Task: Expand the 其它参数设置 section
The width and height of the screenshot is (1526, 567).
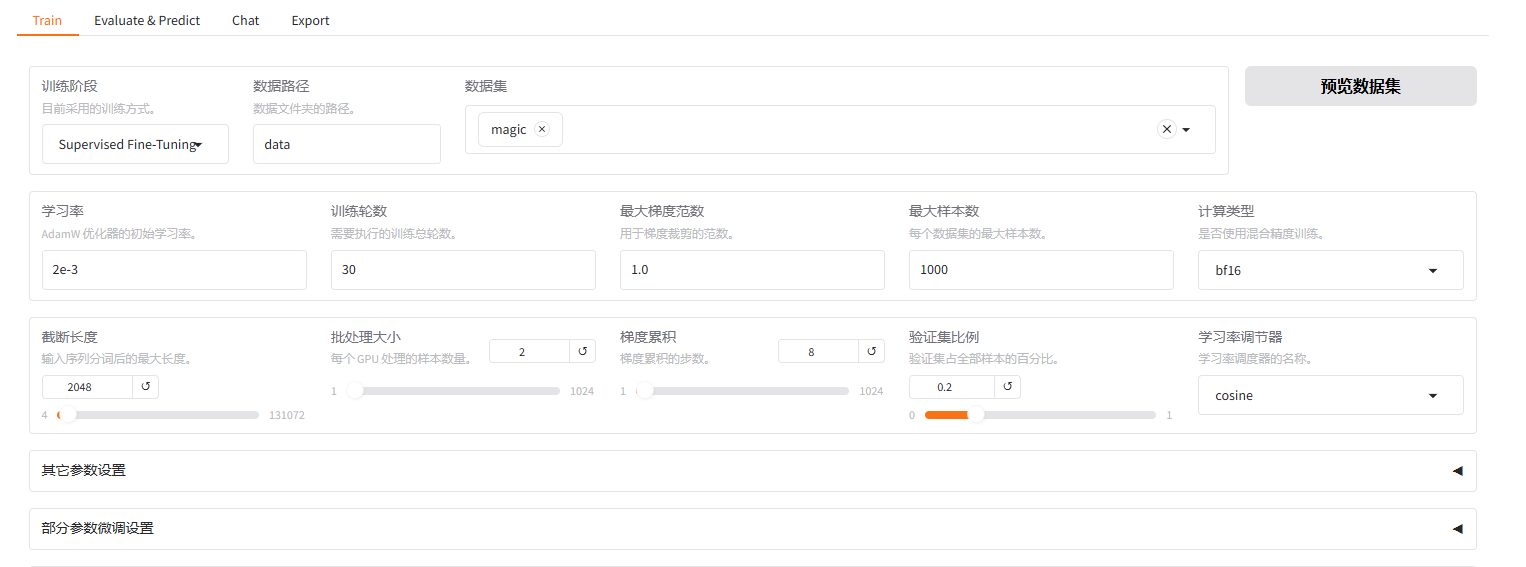Action: pos(752,470)
